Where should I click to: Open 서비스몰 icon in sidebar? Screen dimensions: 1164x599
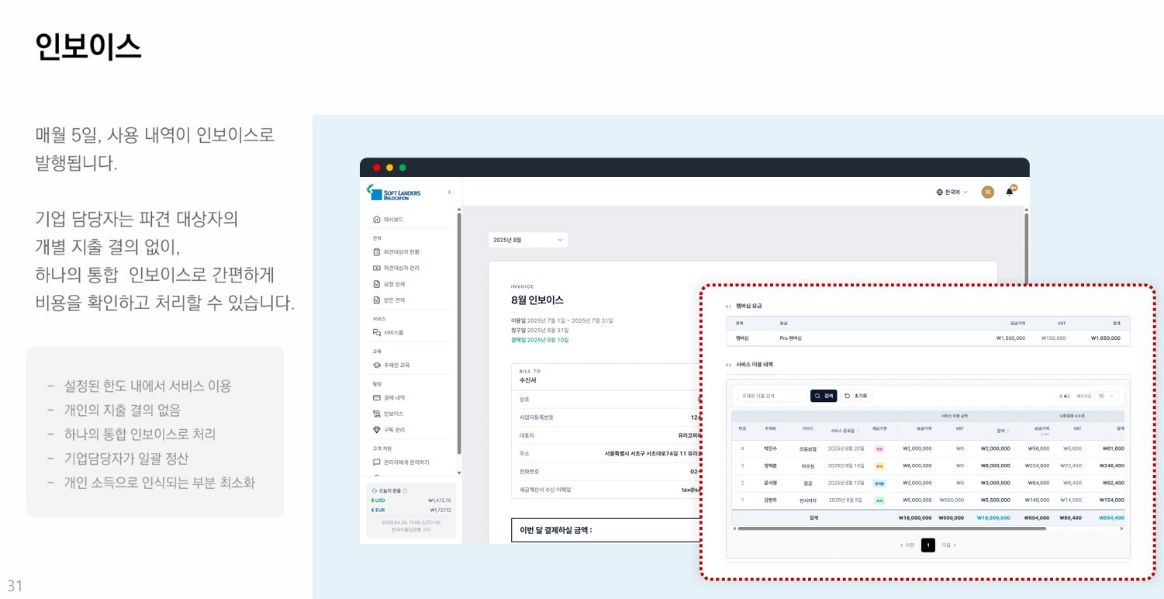tap(376, 333)
